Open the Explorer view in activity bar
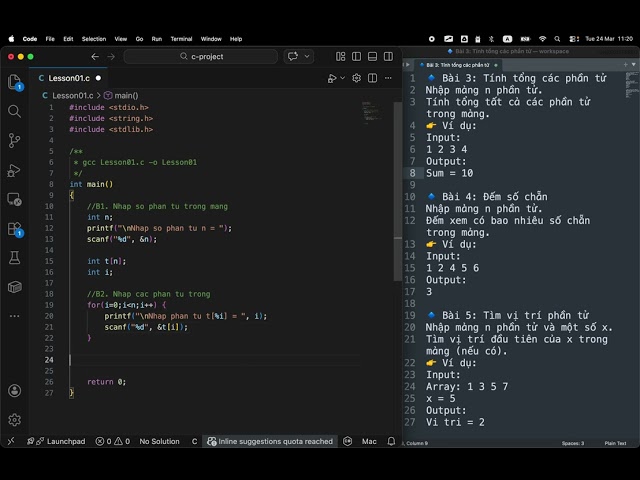 (x=15, y=82)
